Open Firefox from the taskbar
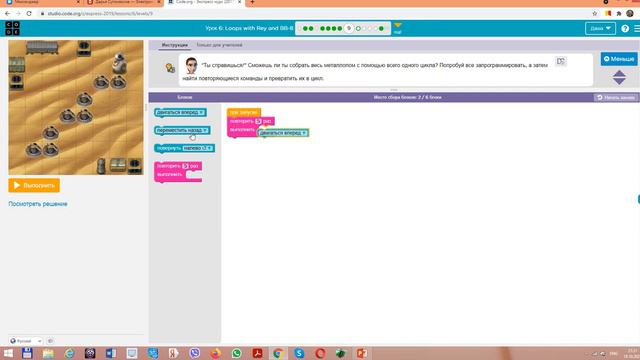This screenshot has height=360, width=640. (216, 353)
